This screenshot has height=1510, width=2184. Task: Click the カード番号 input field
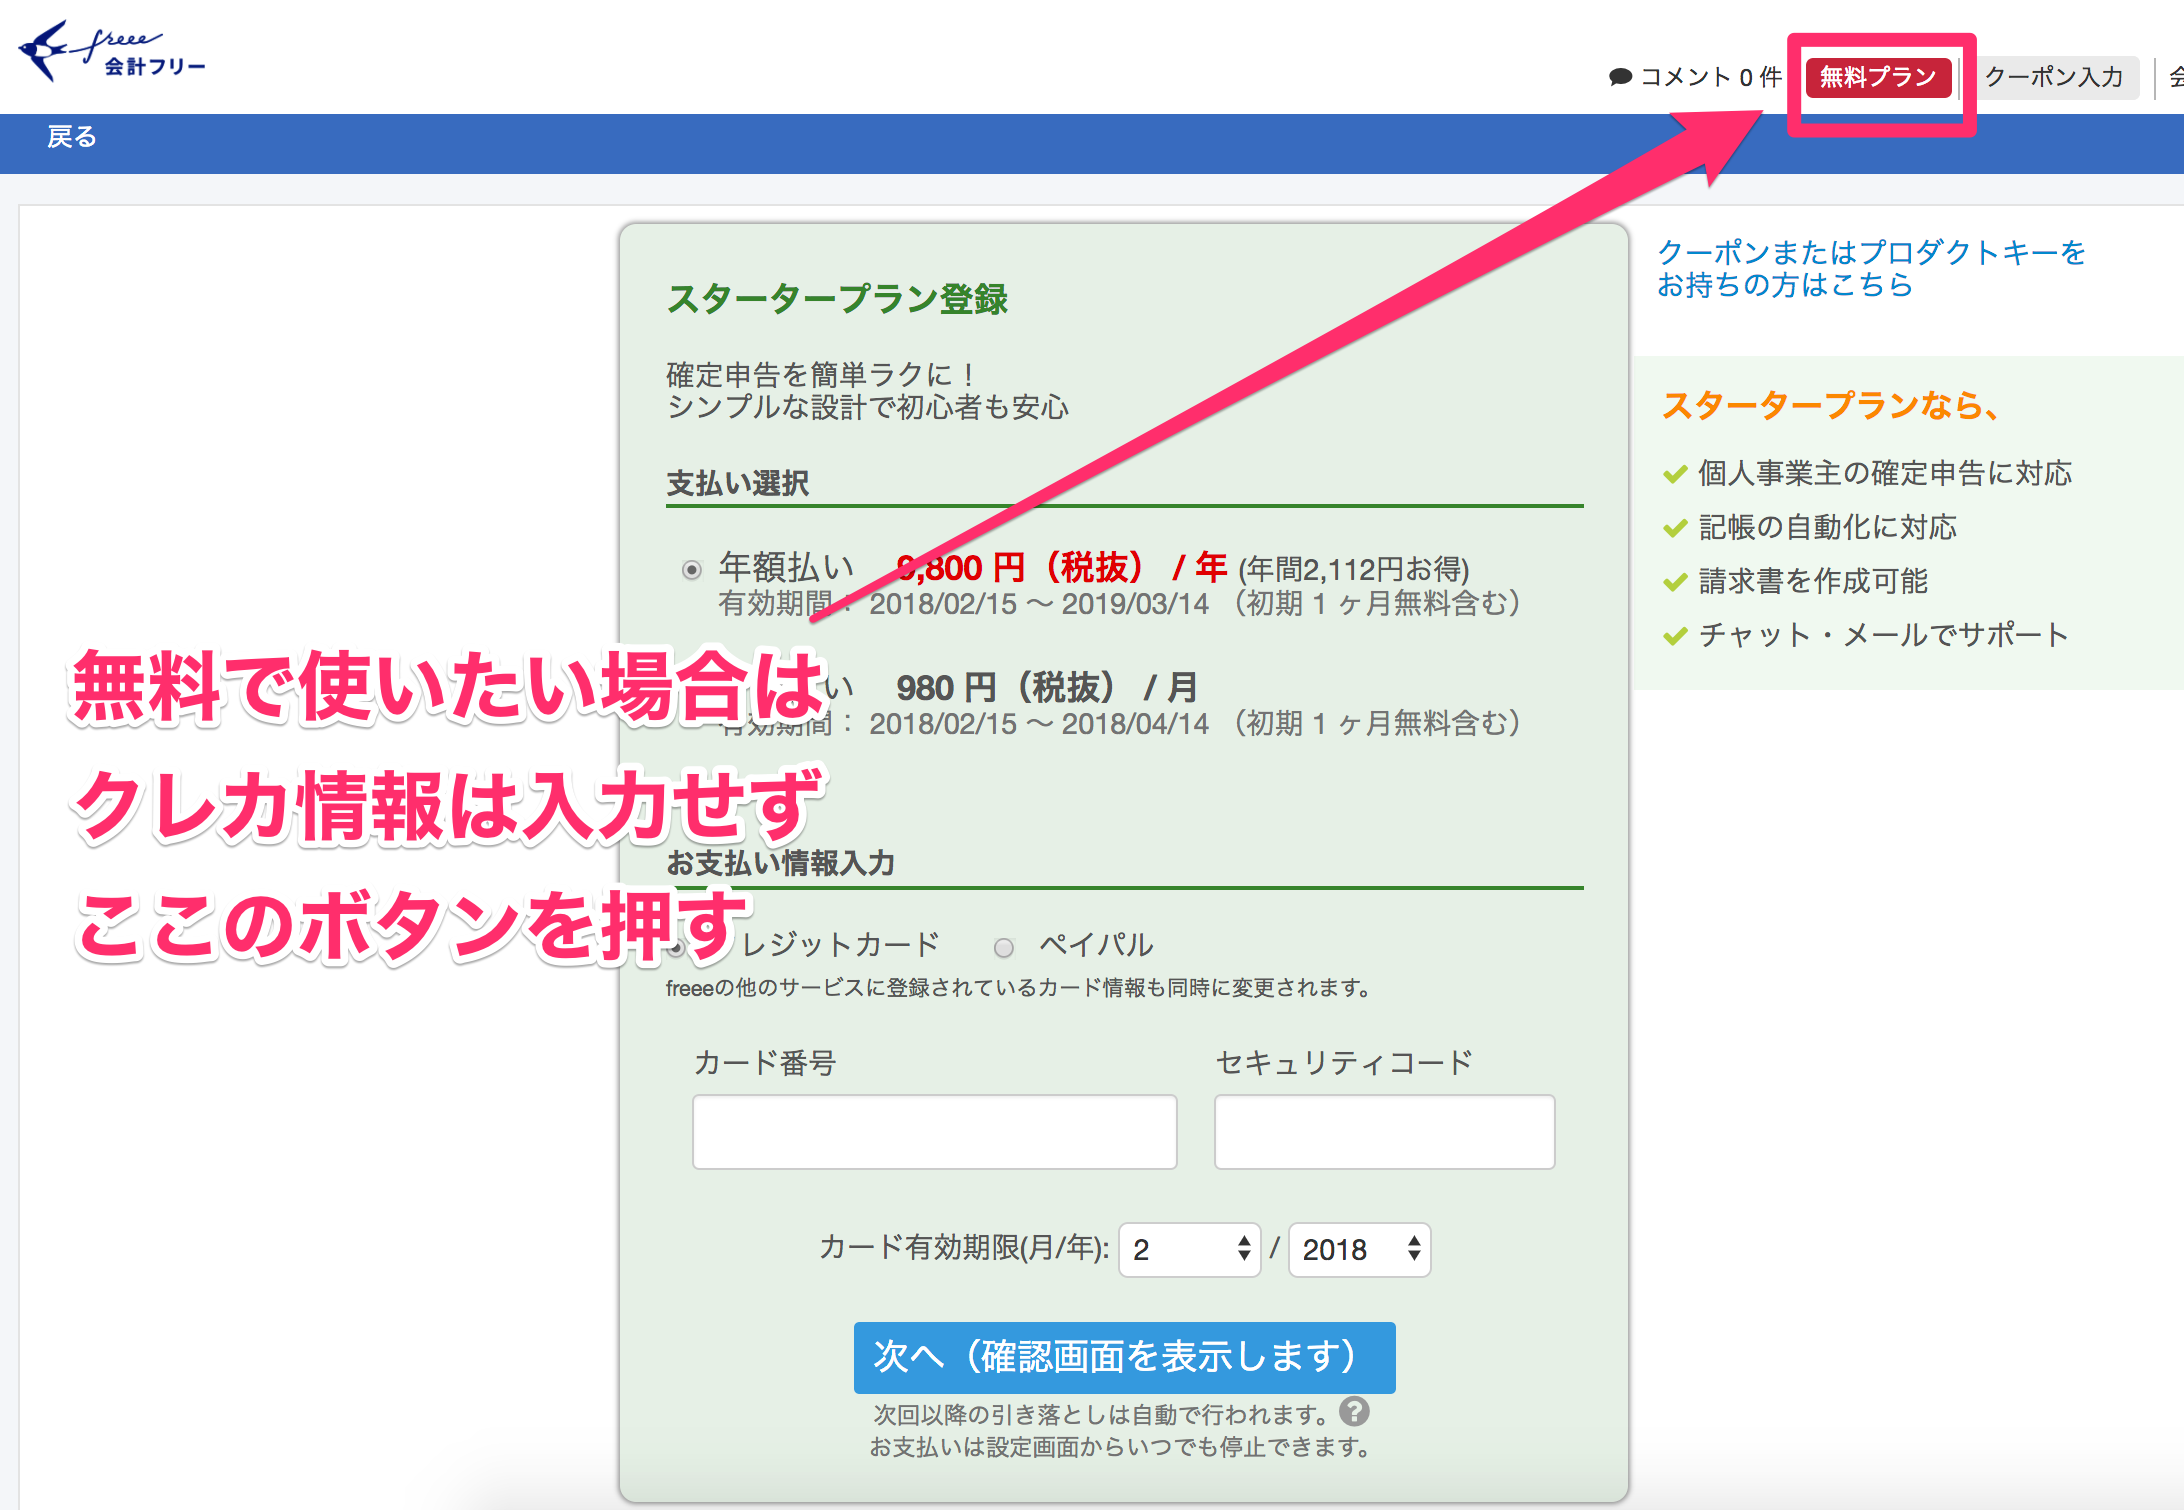934,1131
